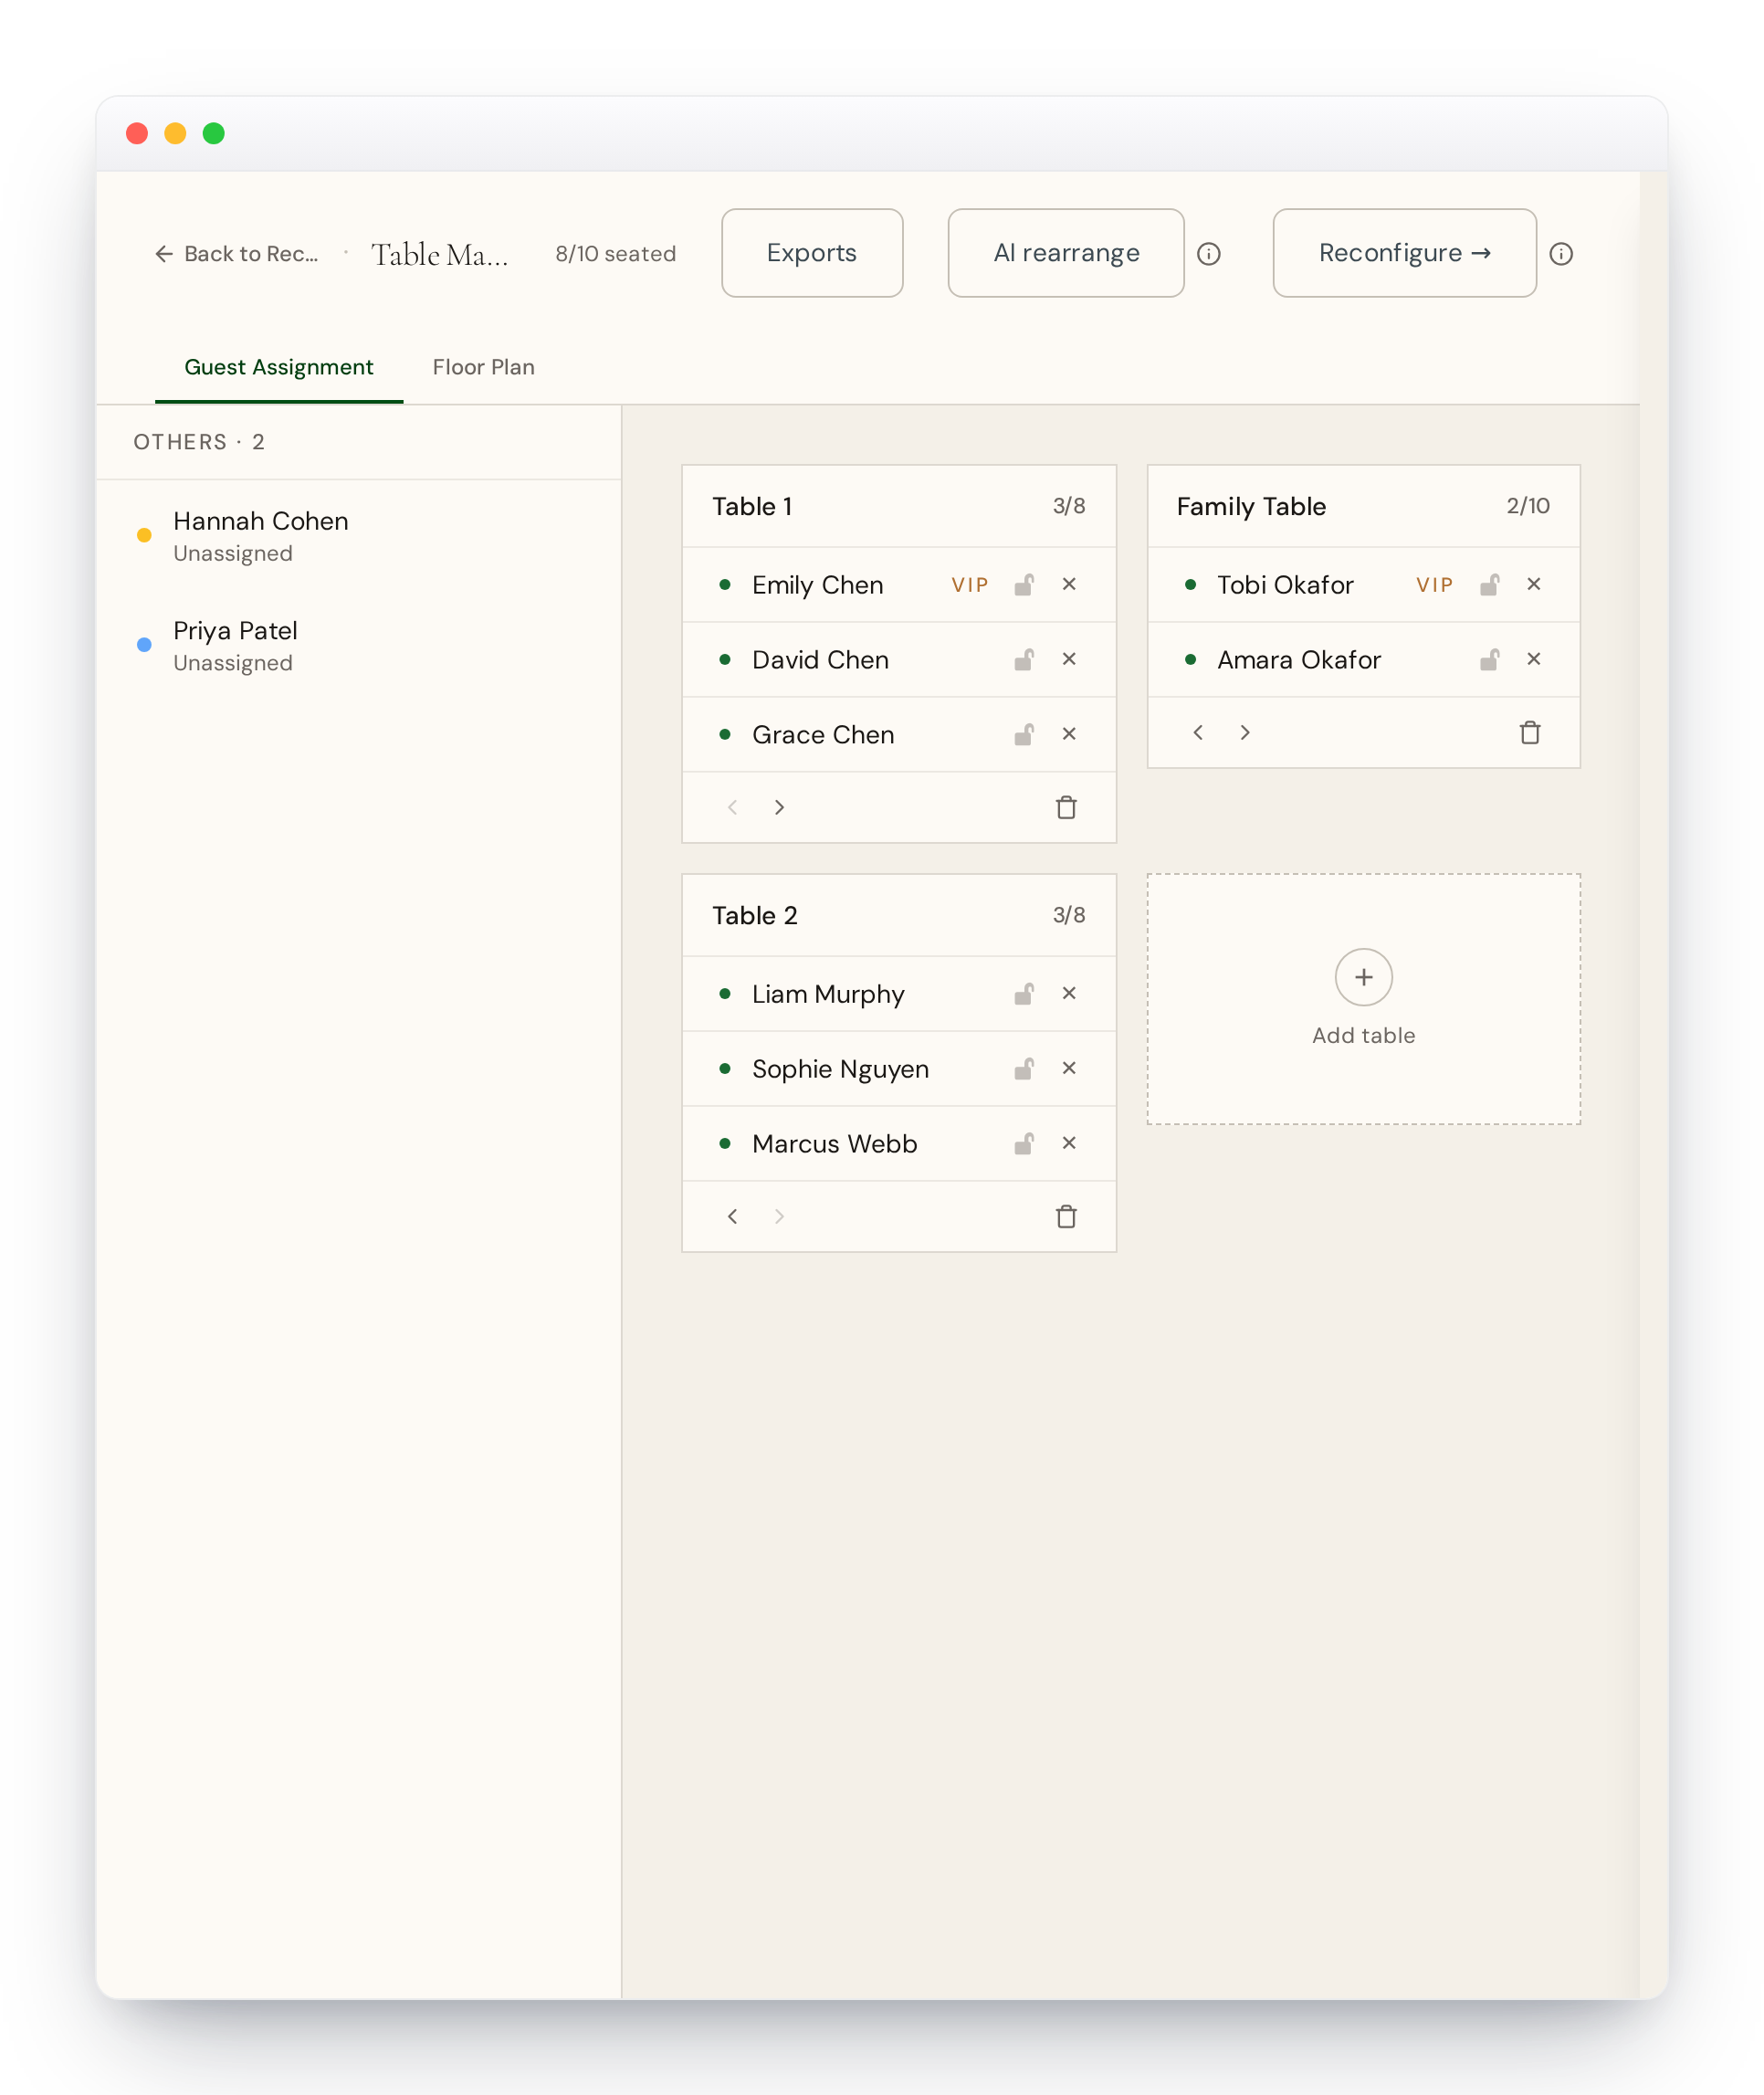Delete Table 2 with trash icon
This screenshot has width=1764, height=2095.
pyautogui.click(x=1066, y=1216)
